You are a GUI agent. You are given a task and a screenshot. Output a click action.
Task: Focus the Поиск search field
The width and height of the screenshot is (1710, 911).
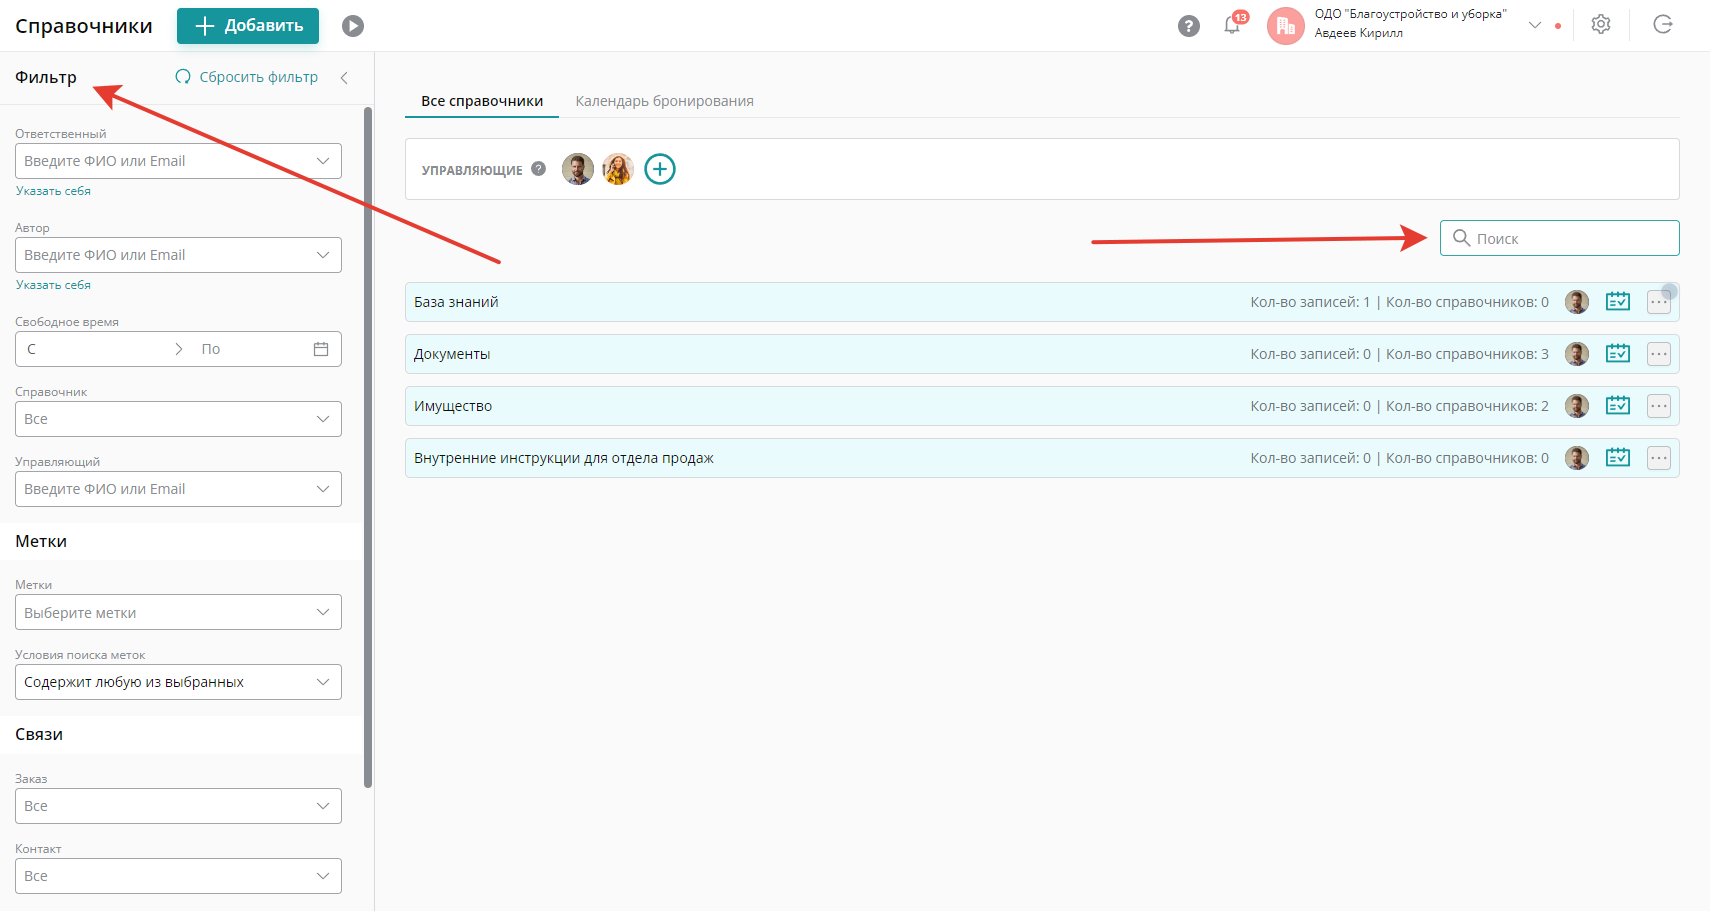(1560, 238)
